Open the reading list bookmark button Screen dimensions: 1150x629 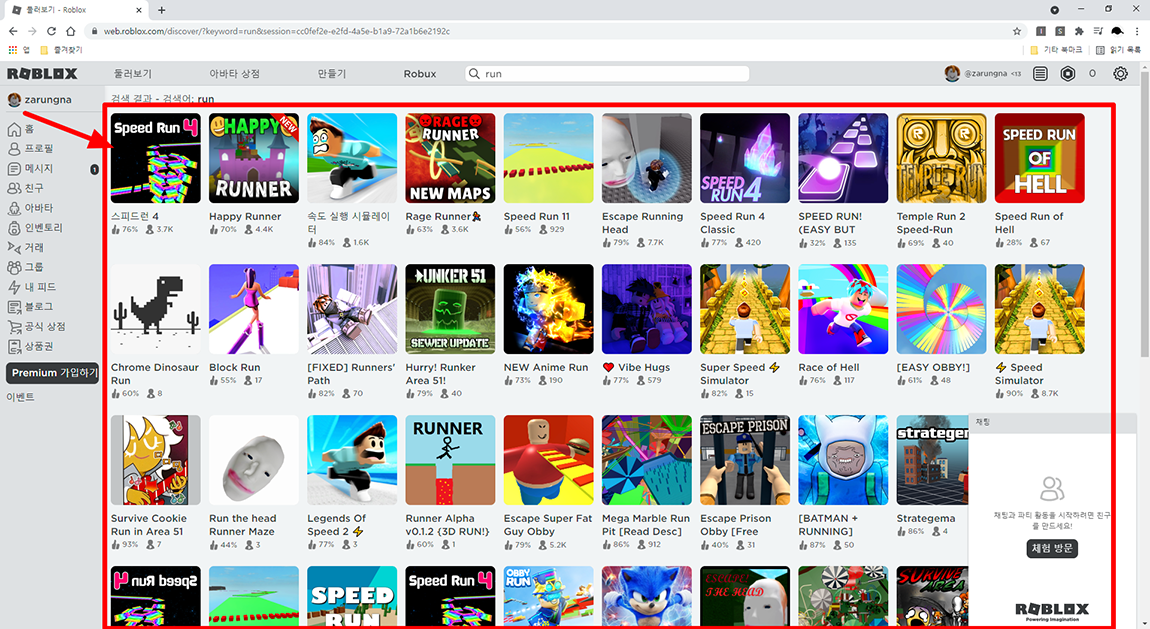click(x=1118, y=50)
